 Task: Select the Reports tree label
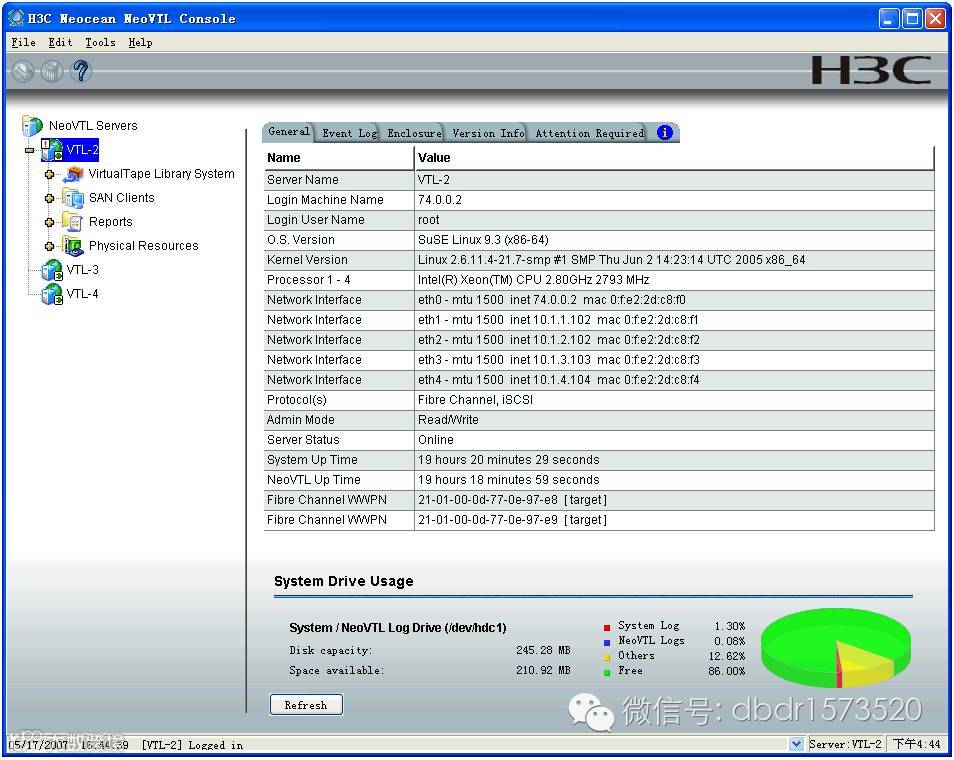click(111, 222)
